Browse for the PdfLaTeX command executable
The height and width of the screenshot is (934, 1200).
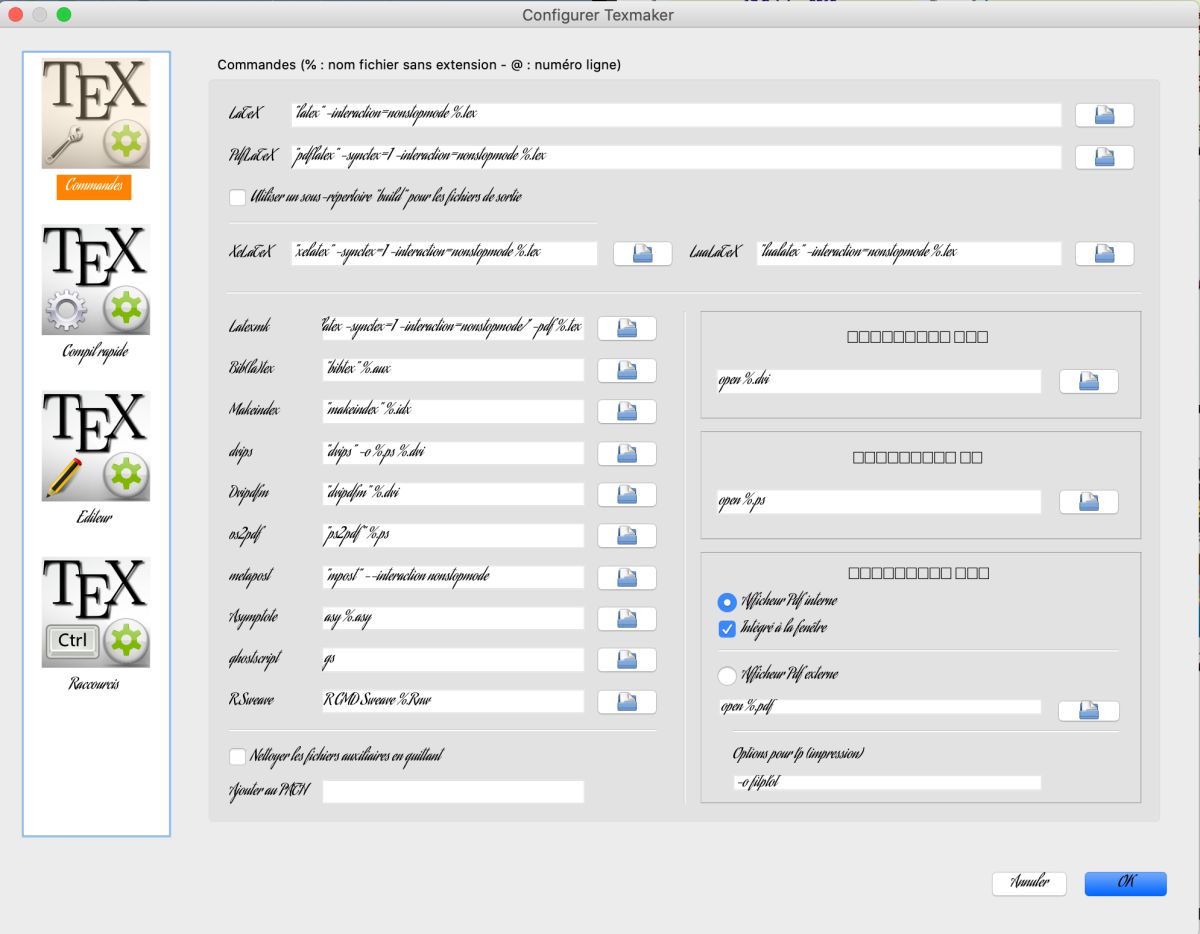(x=1104, y=157)
